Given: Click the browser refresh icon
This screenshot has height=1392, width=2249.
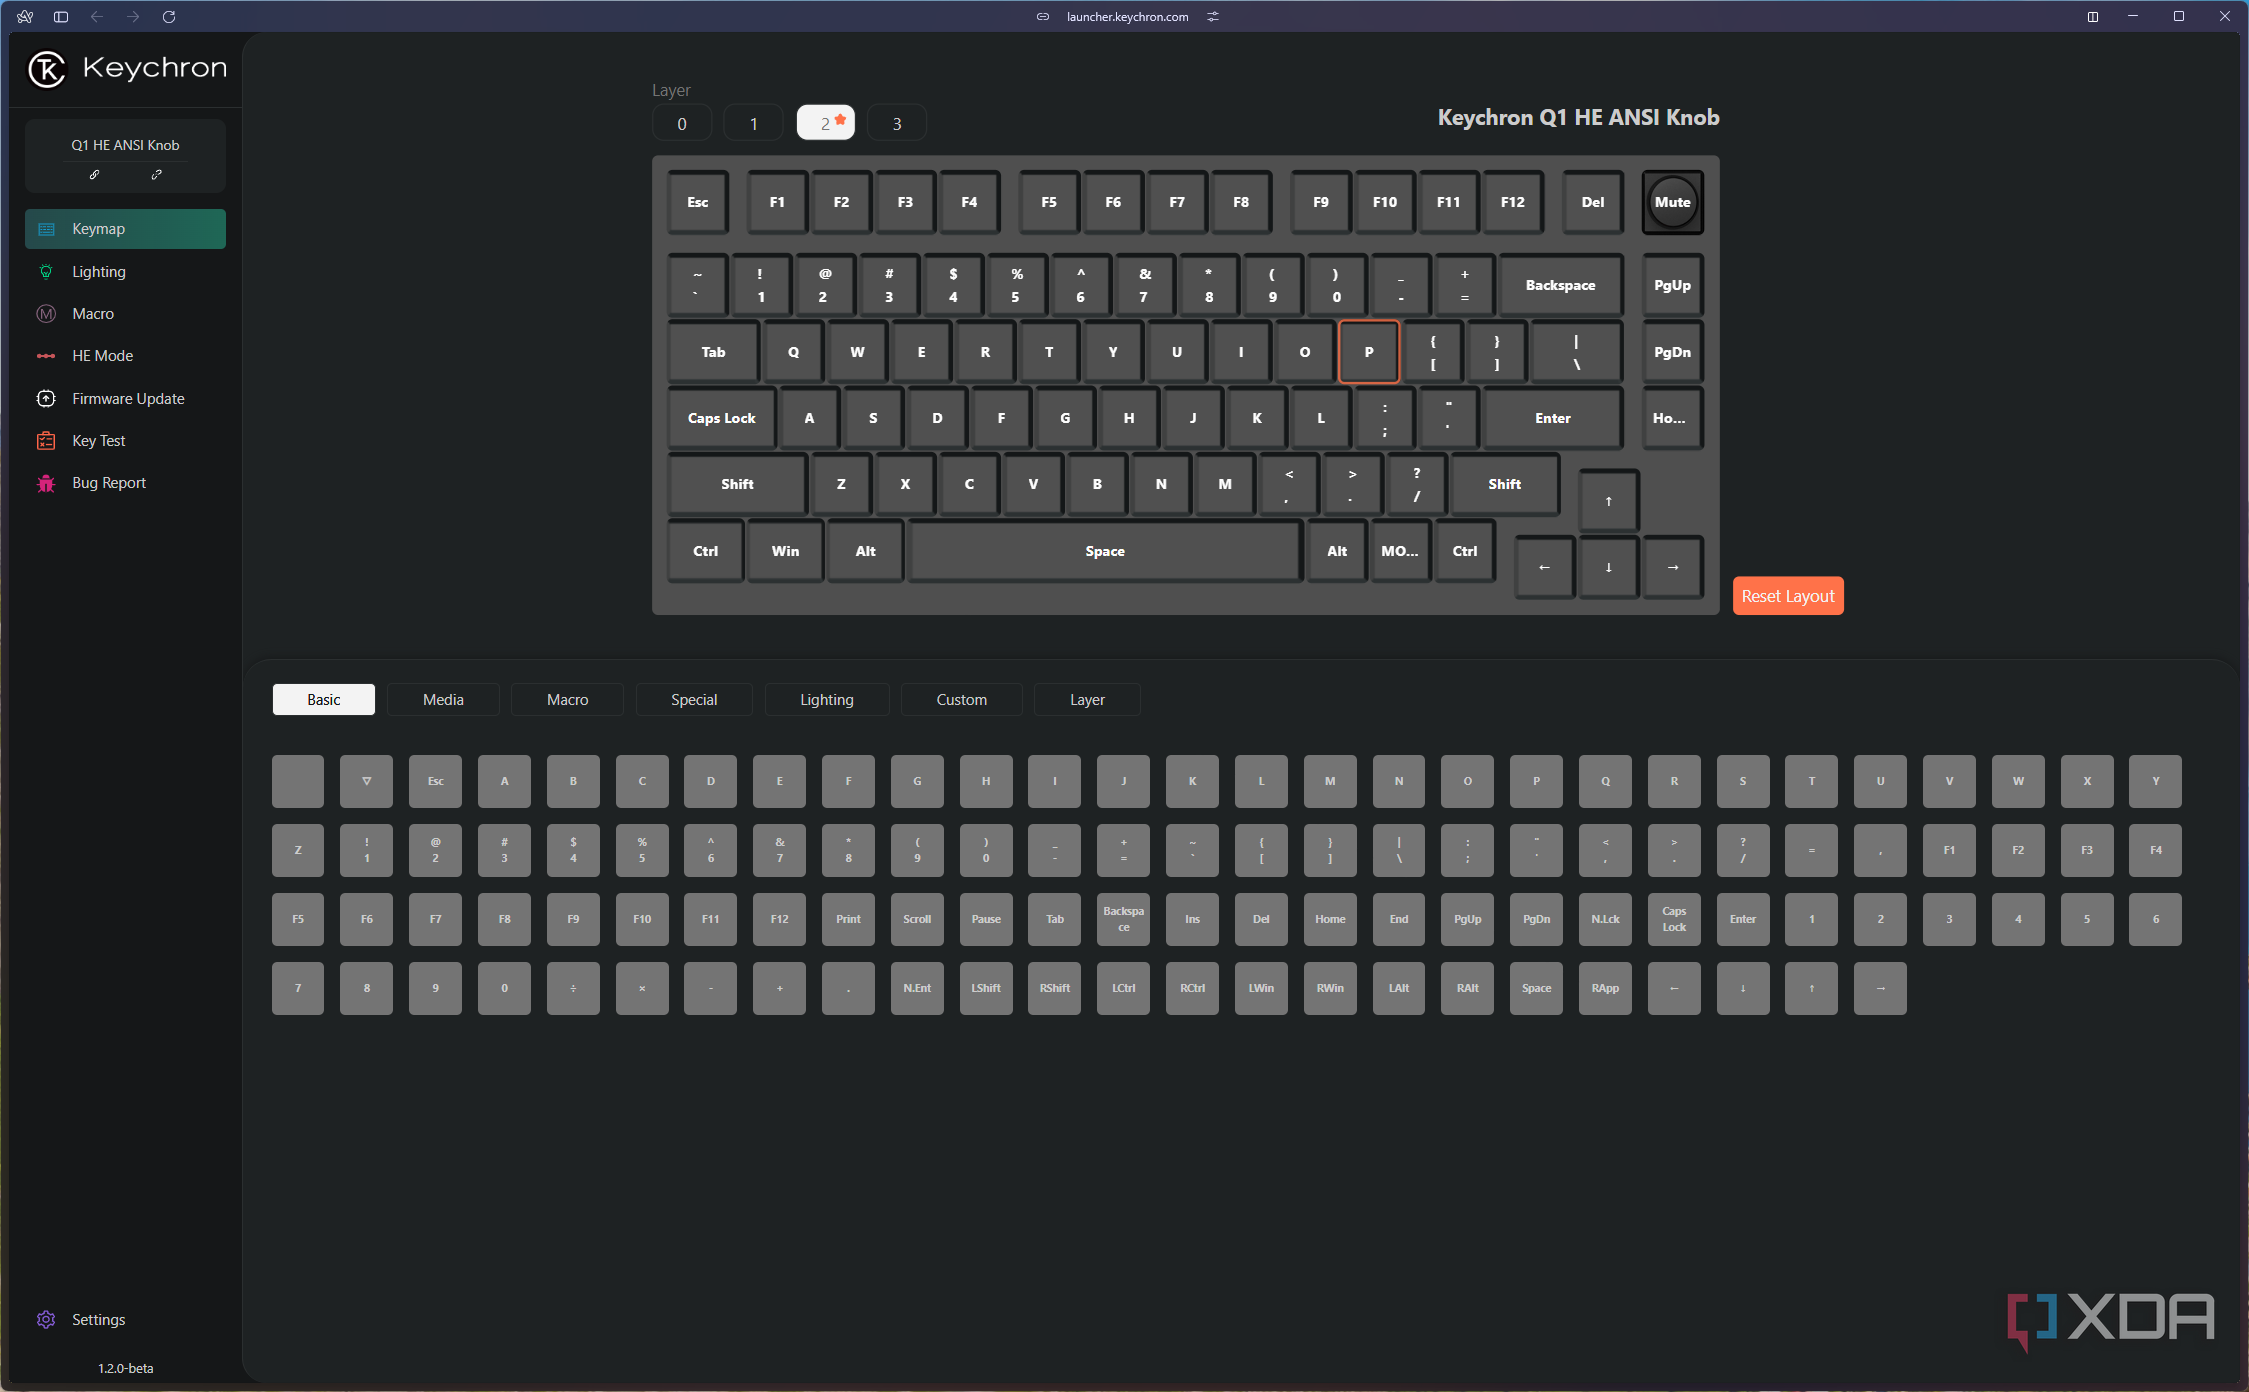Looking at the screenshot, I should [x=169, y=17].
